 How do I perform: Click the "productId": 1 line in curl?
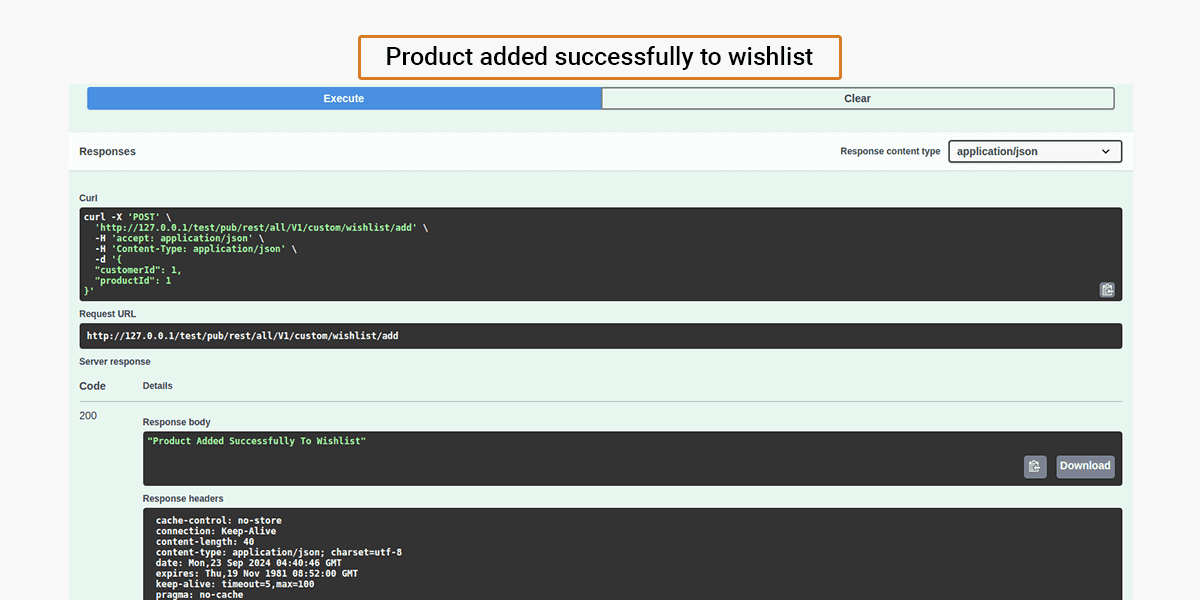133,281
